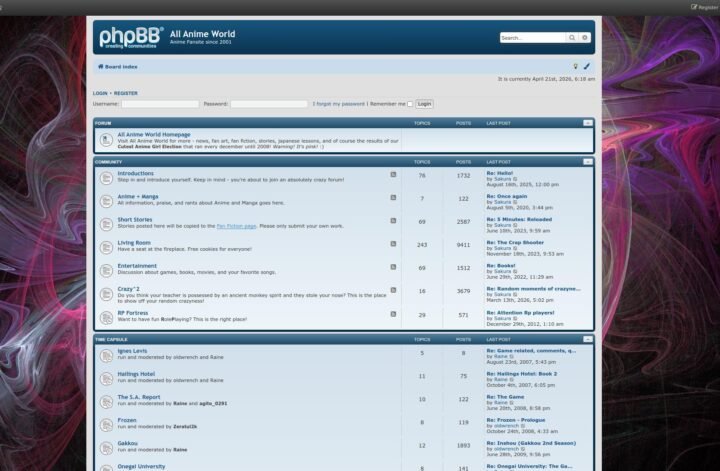Screen dimensions: 720x471
Task: Click the search magnifier icon button
Action: tap(572, 38)
